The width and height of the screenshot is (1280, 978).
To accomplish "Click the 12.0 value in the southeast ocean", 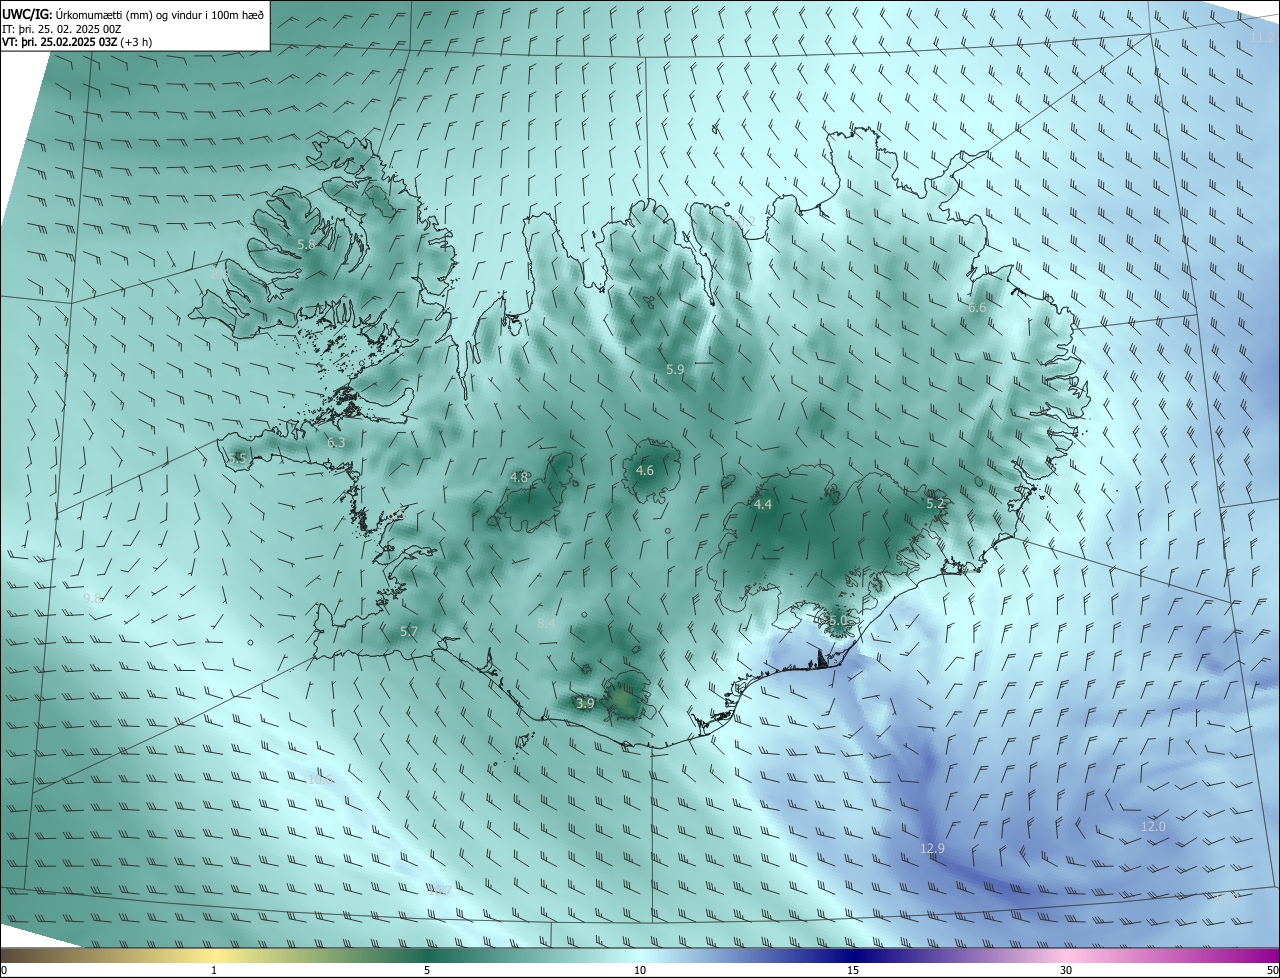I will 1153,826.
